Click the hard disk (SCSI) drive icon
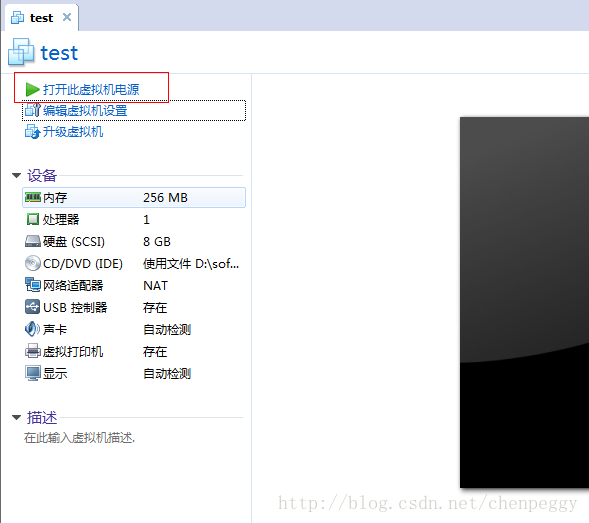This screenshot has width=589, height=523. tap(33, 241)
